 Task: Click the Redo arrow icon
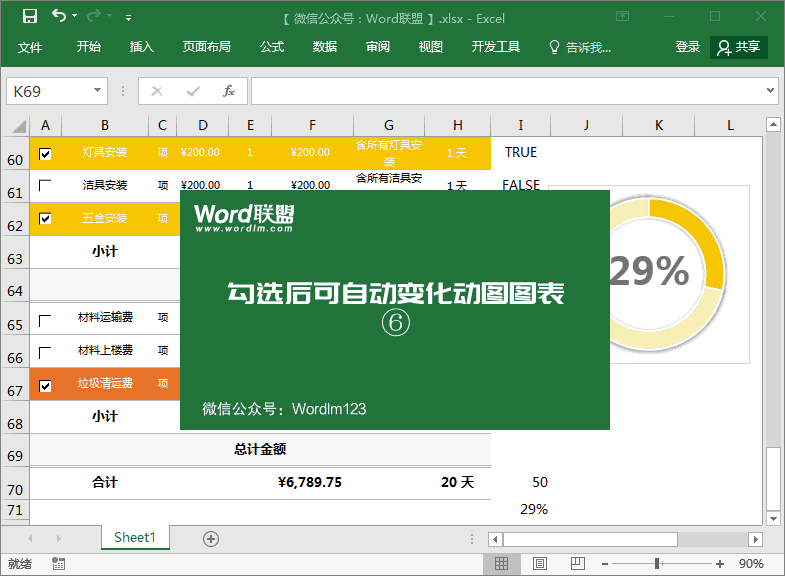[94, 17]
